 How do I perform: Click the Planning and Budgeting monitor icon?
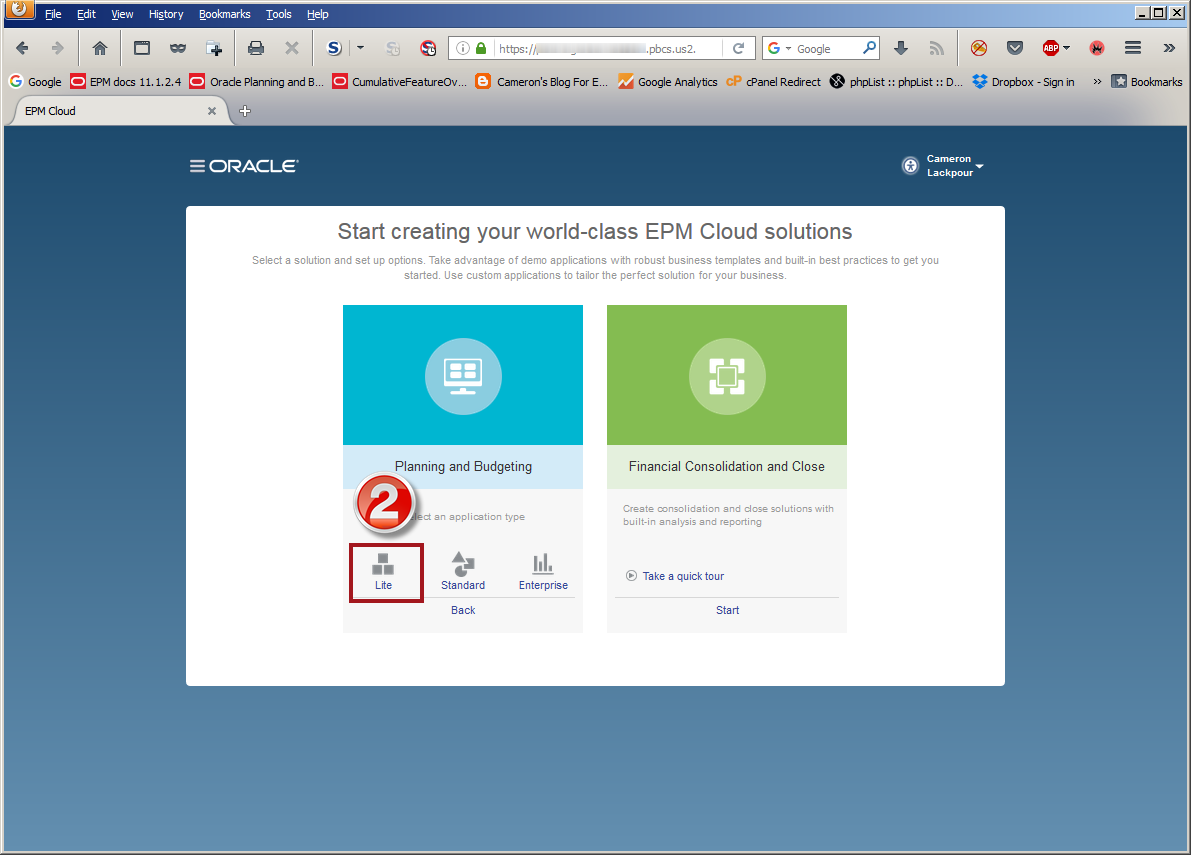coord(463,376)
